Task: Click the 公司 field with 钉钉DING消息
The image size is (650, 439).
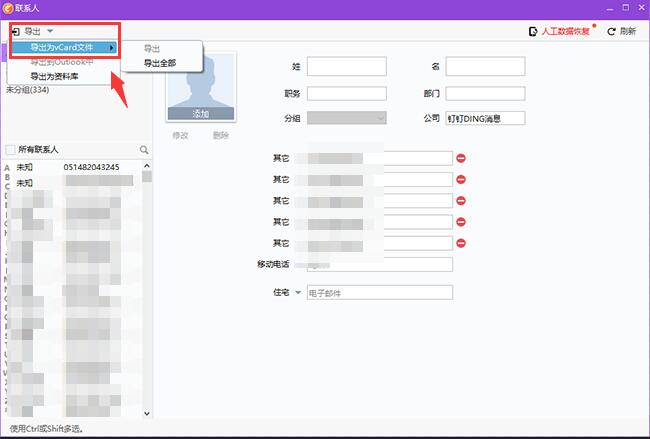Action: (485, 118)
